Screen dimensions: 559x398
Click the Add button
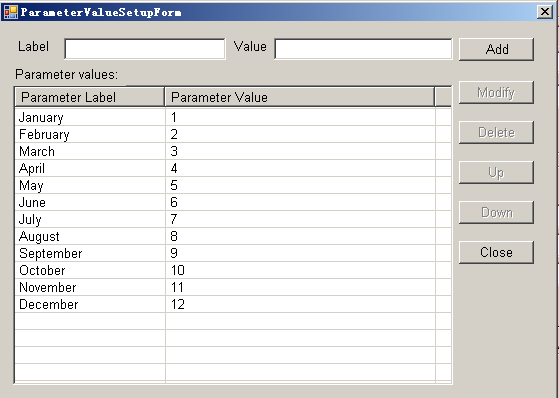coord(496,49)
